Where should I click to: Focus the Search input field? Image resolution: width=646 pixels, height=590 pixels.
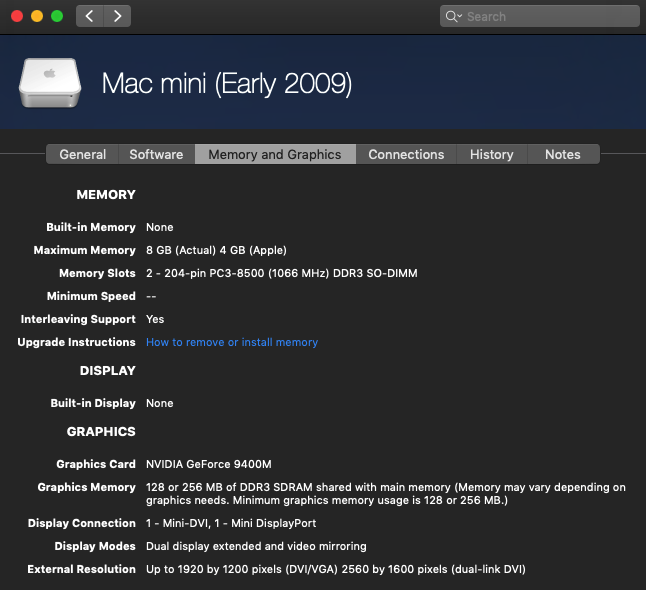click(540, 16)
